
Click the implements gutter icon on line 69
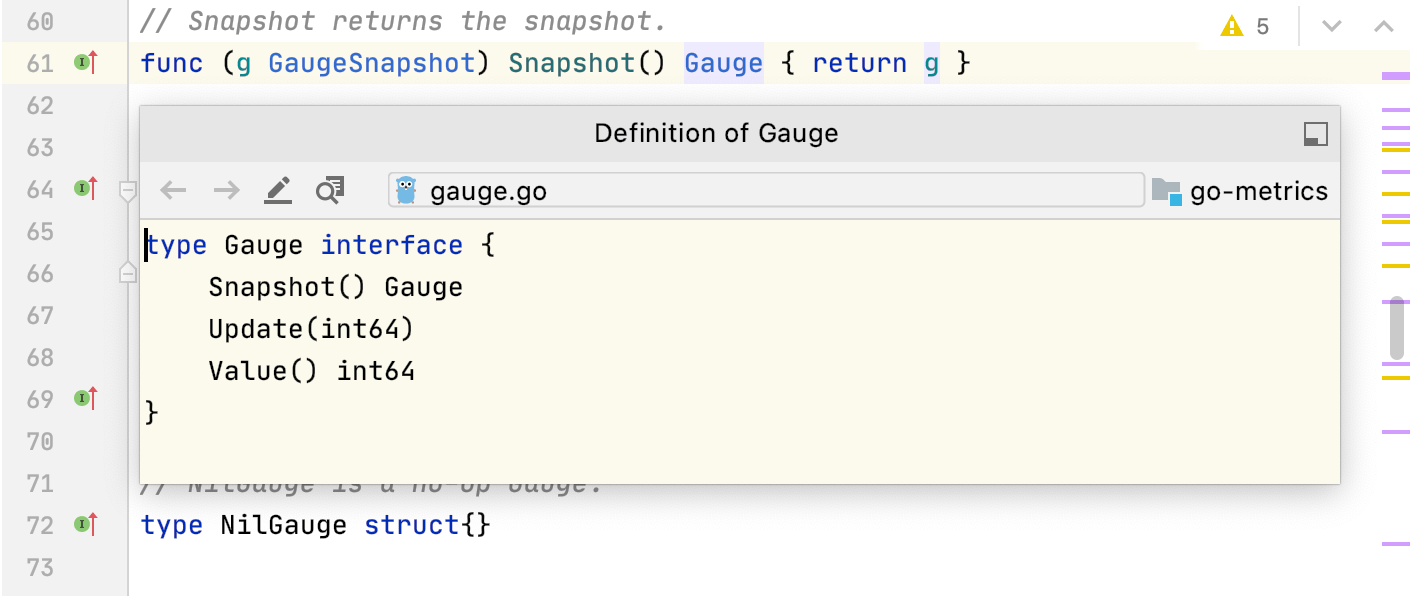(86, 398)
